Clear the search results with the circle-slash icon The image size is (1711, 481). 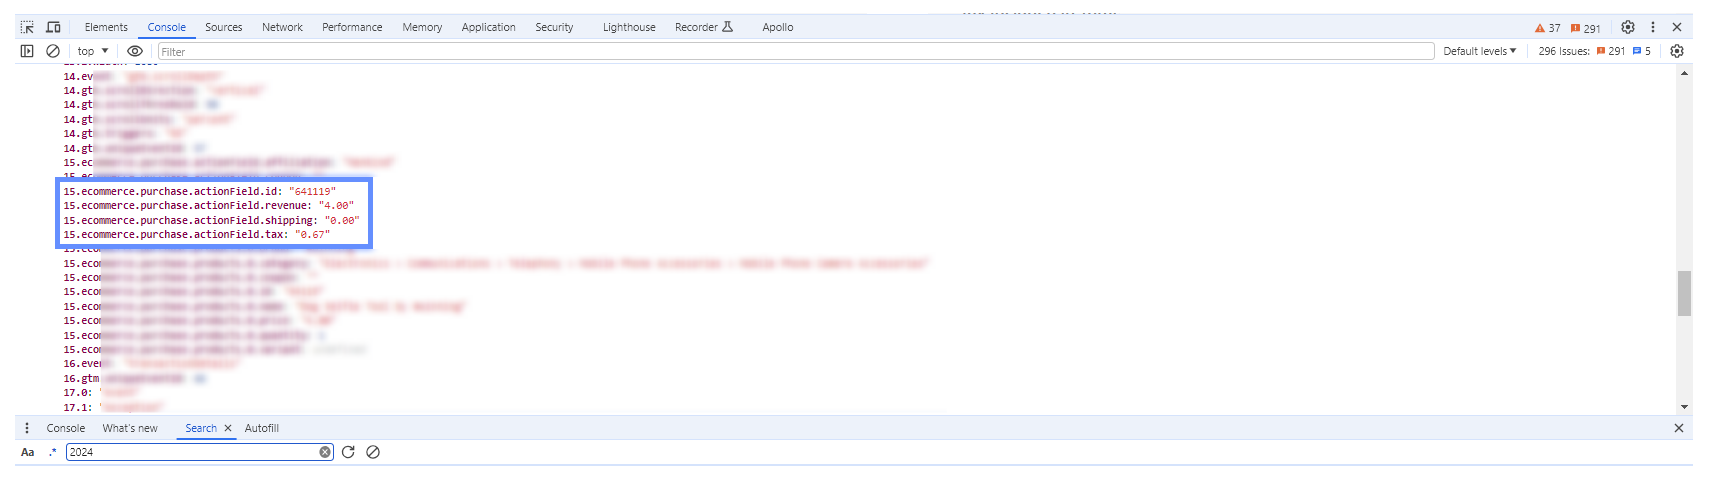(373, 452)
